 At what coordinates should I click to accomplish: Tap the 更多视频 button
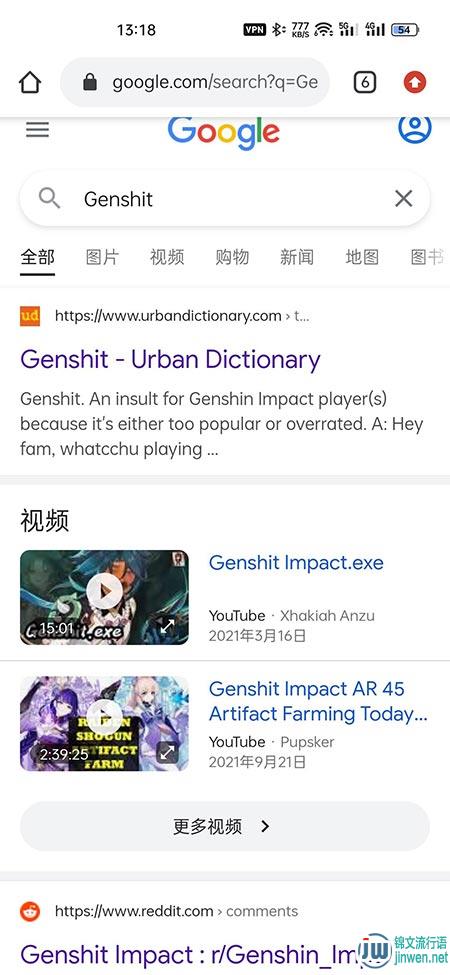224,826
